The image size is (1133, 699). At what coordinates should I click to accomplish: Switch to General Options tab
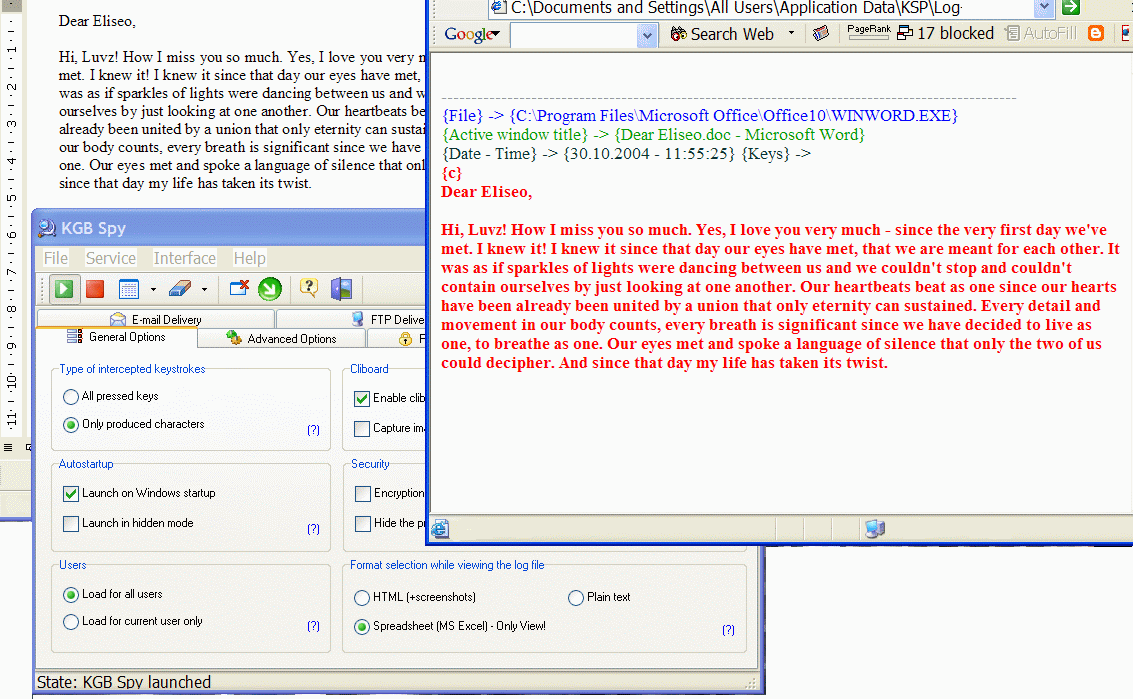coord(117,337)
